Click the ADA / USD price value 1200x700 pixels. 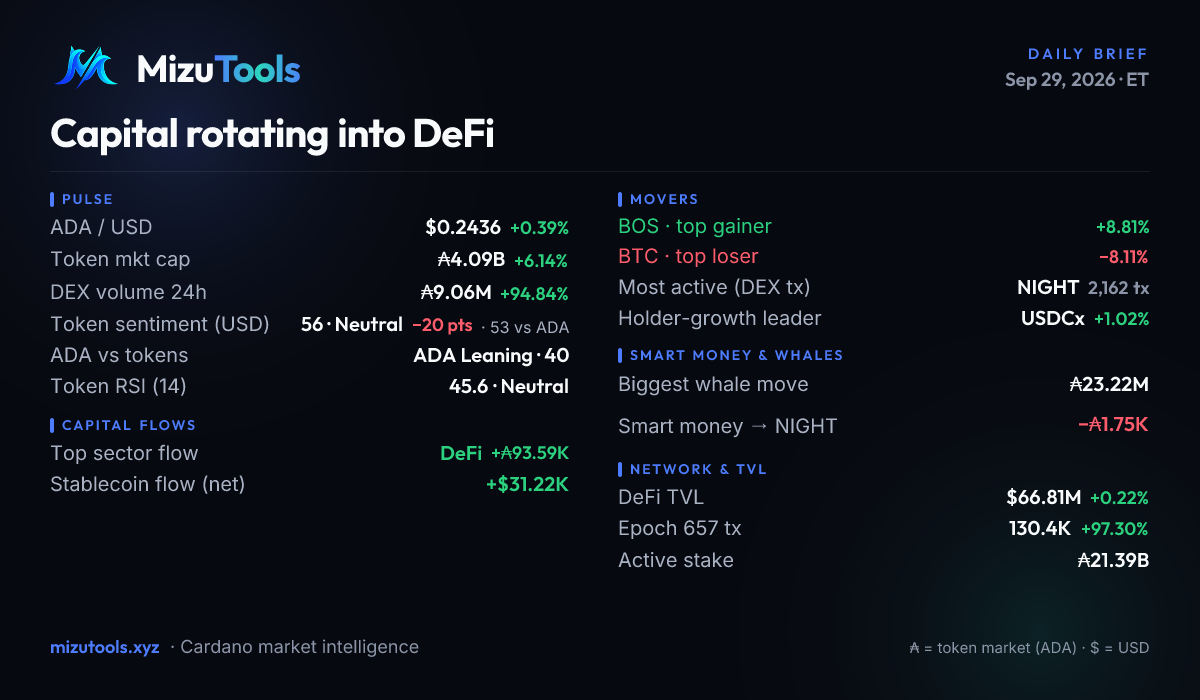[462, 227]
